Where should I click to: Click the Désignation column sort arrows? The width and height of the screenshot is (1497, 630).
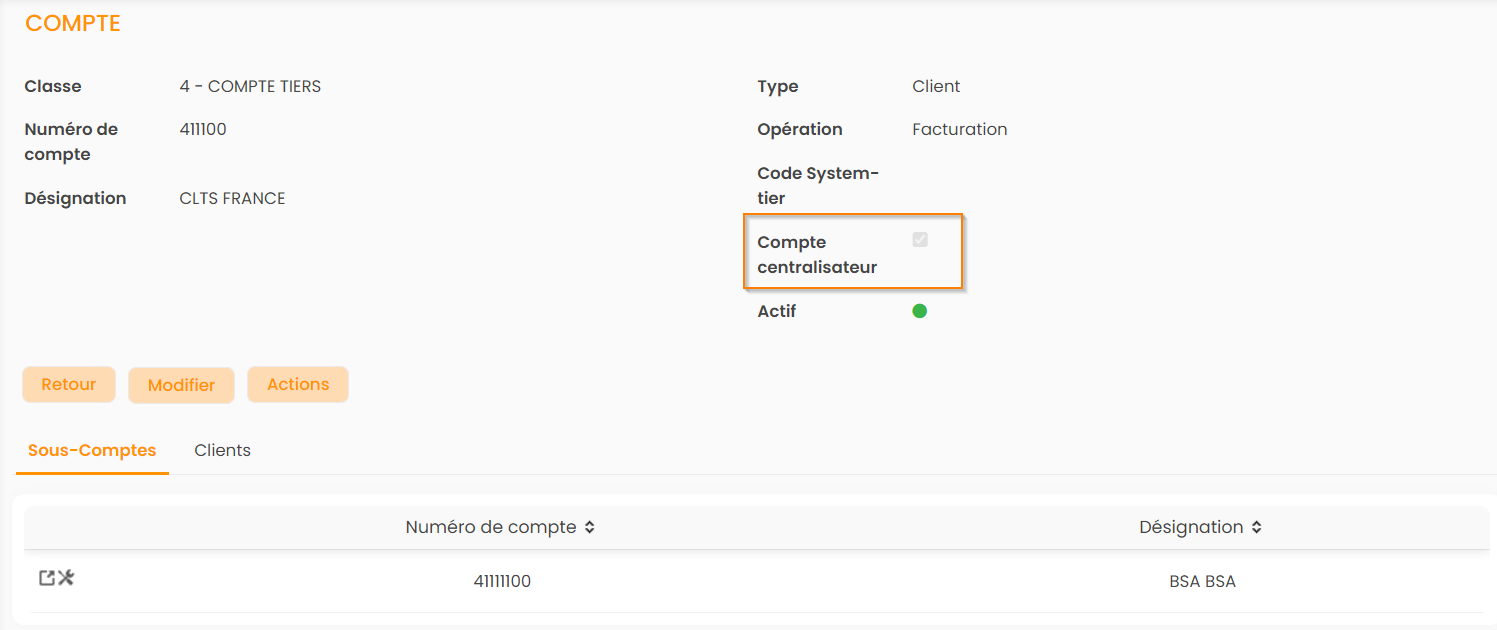[1257, 528]
